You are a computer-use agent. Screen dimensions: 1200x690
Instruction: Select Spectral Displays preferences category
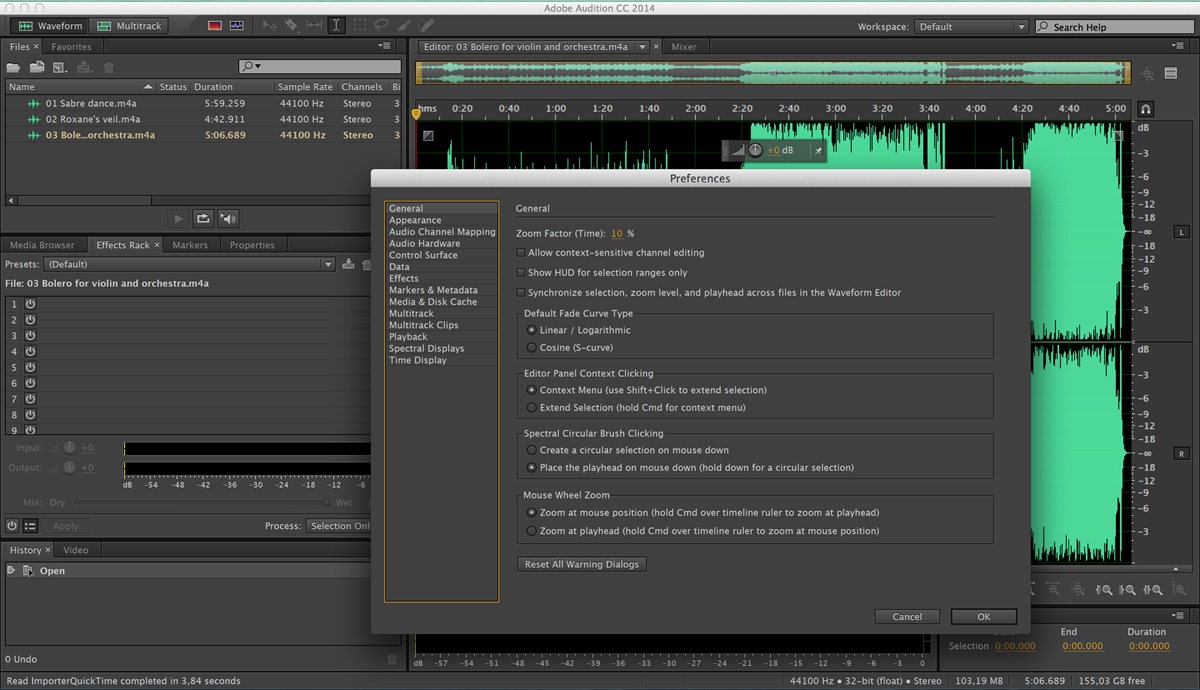coord(427,348)
